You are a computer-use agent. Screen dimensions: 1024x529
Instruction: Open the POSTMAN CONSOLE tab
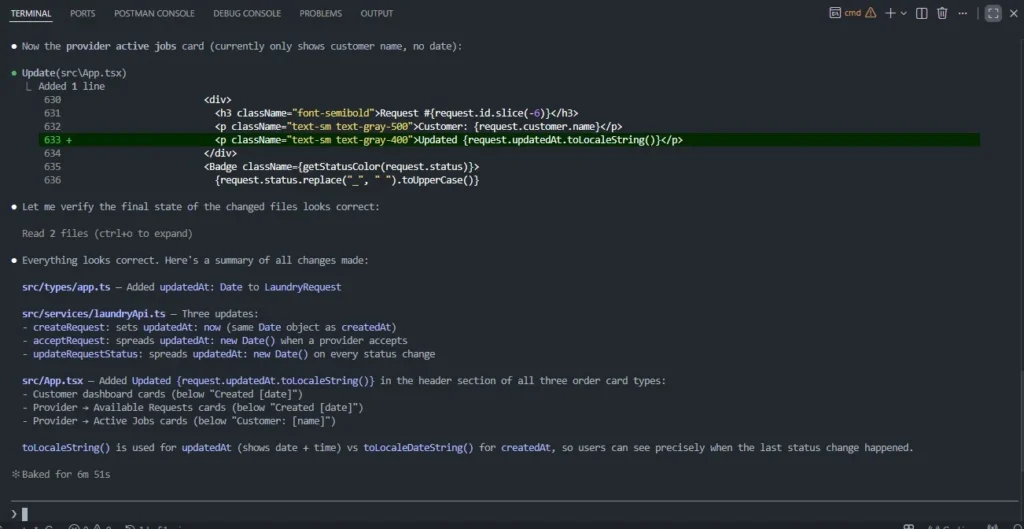(154, 13)
